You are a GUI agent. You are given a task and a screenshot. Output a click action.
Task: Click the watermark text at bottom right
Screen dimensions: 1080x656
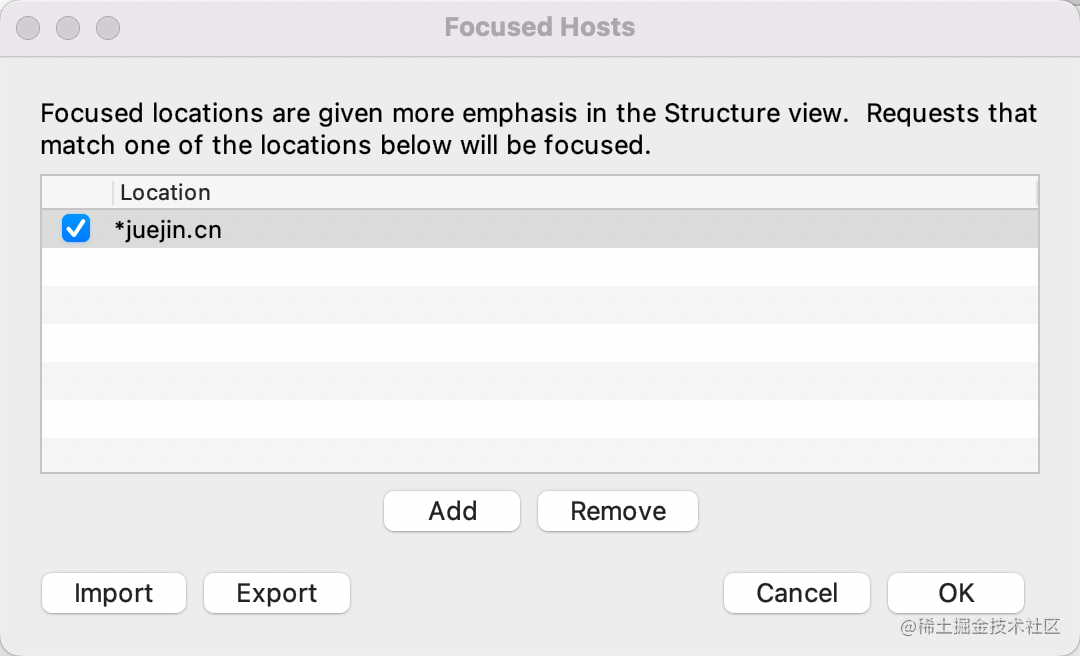(x=979, y=627)
